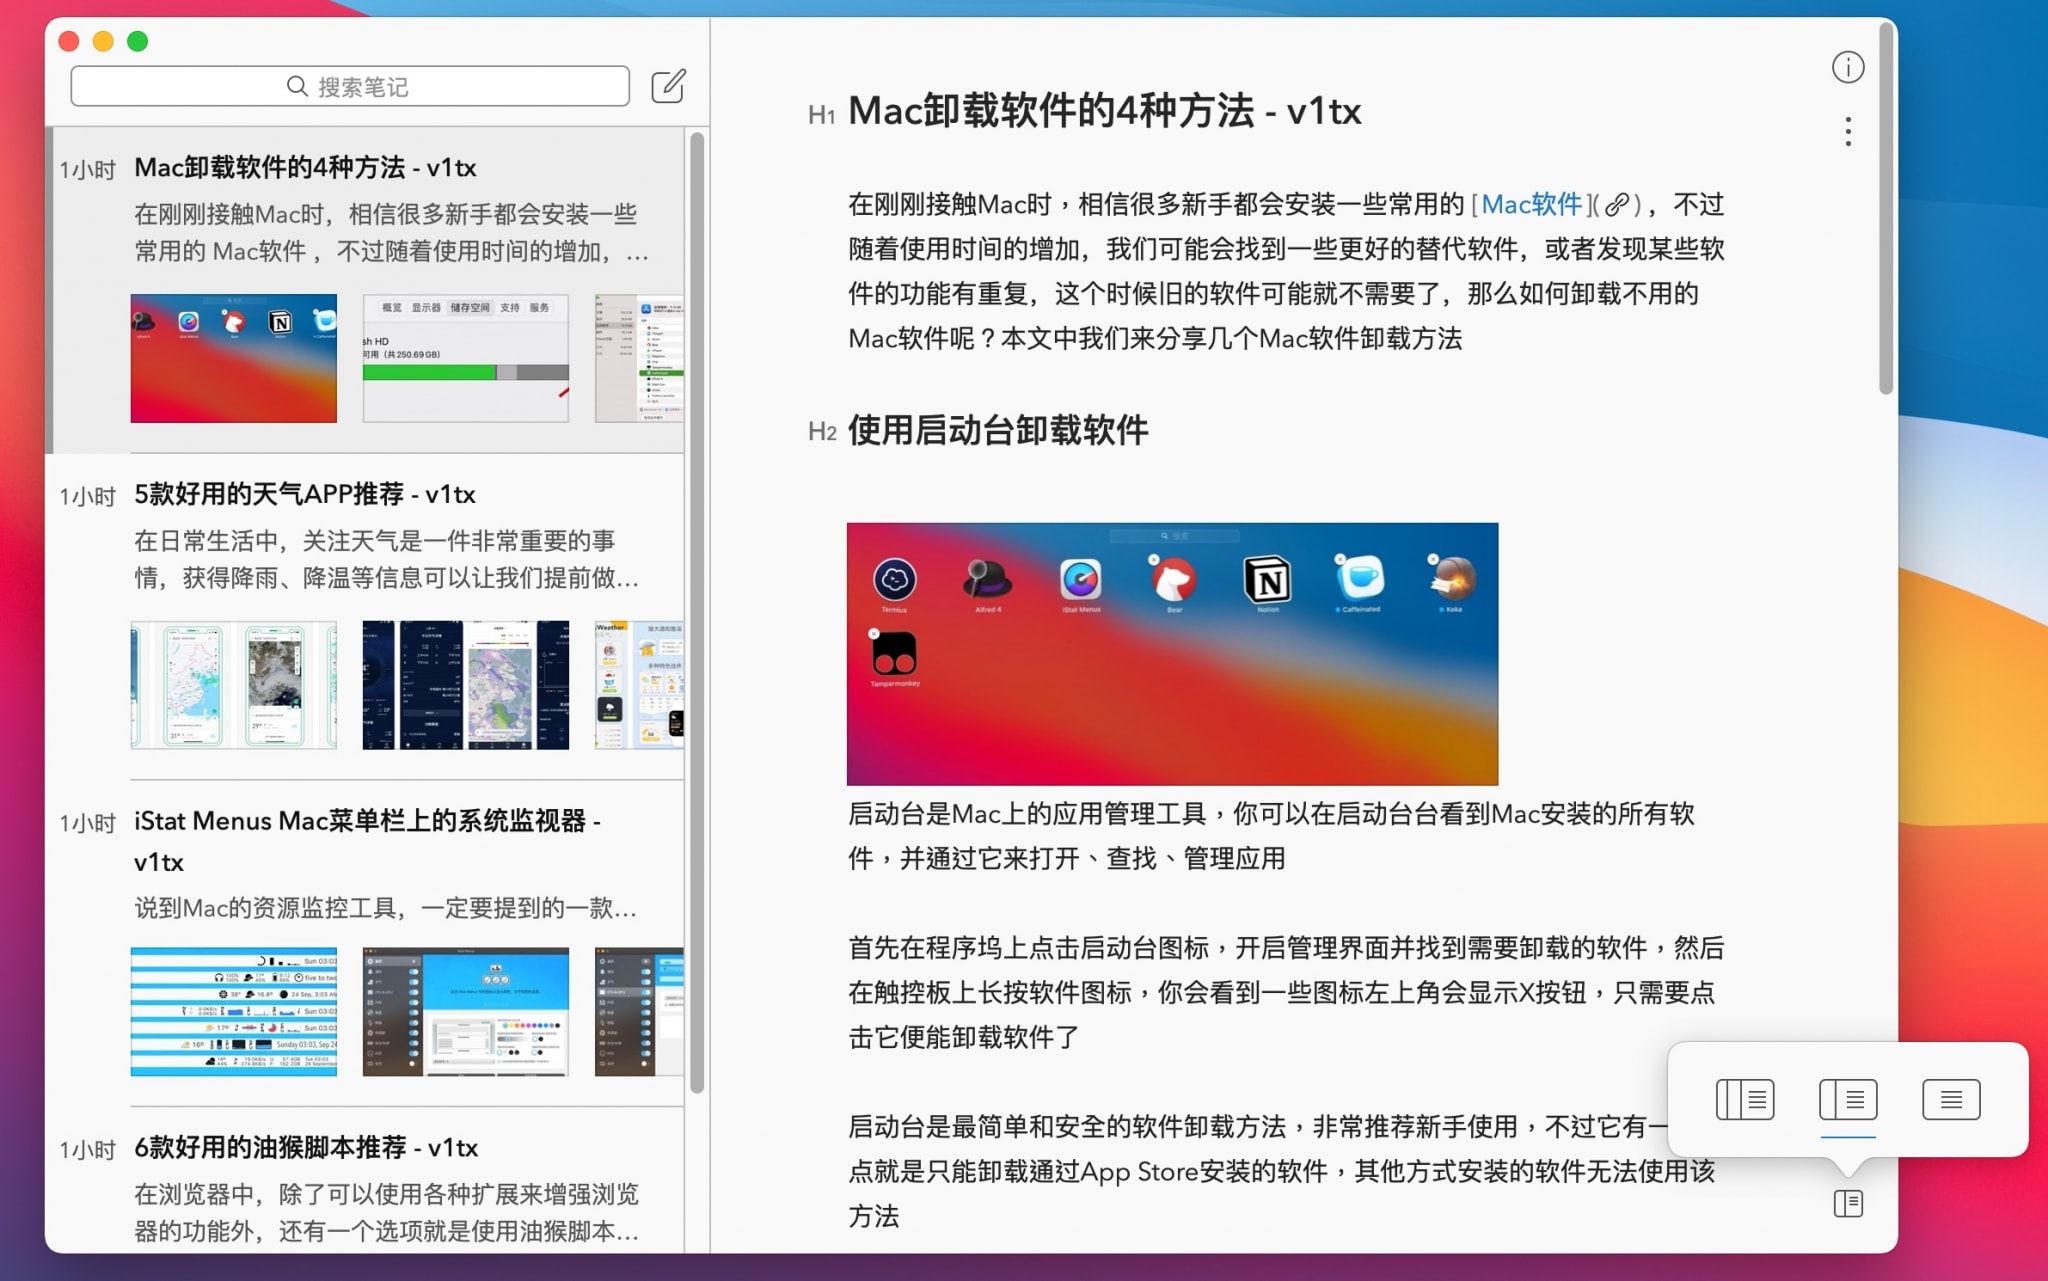The width and height of the screenshot is (2048, 1281).
Task: Toggle the H1 heading marker of the note title
Action: [821, 113]
